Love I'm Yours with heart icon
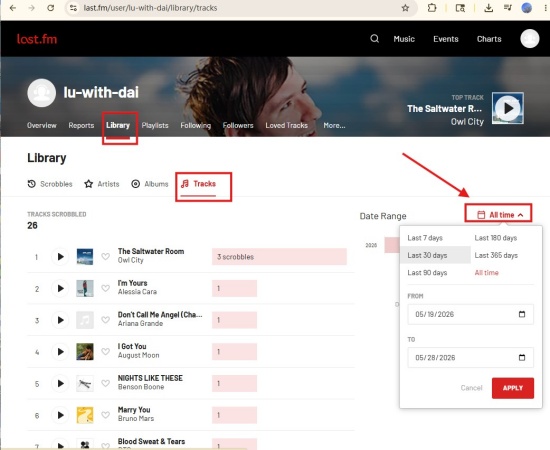 tap(106, 288)
